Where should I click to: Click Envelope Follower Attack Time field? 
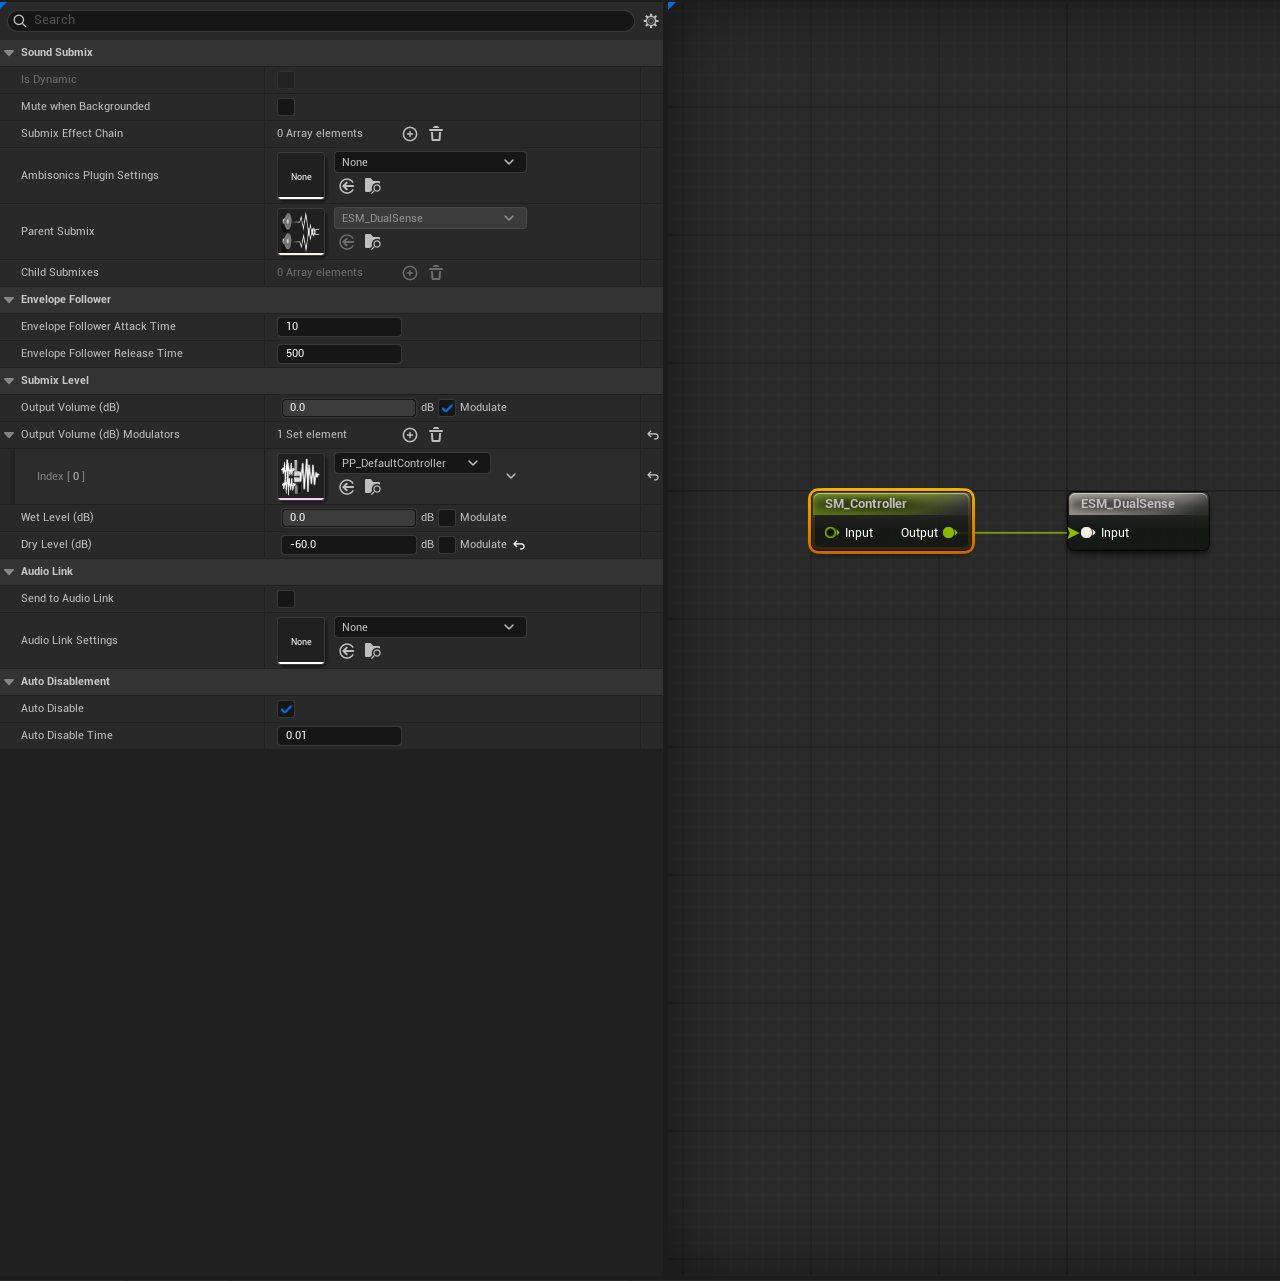339,327
